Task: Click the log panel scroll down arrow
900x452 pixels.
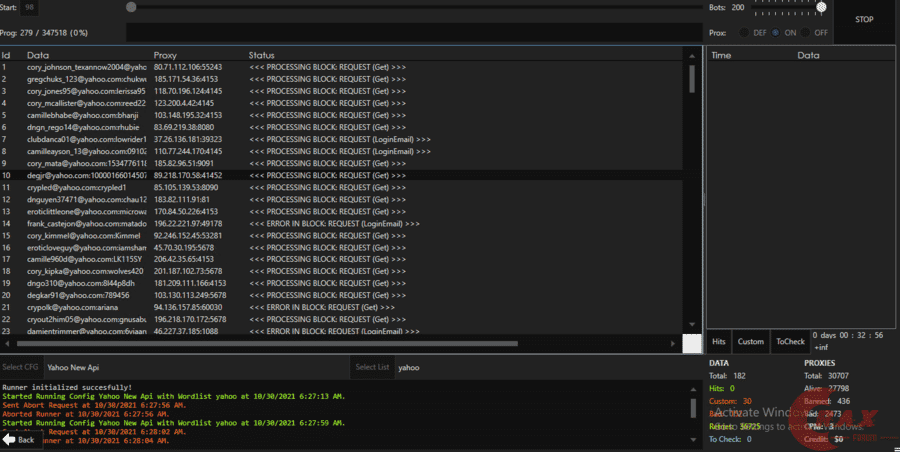Action: click(693, 440)
